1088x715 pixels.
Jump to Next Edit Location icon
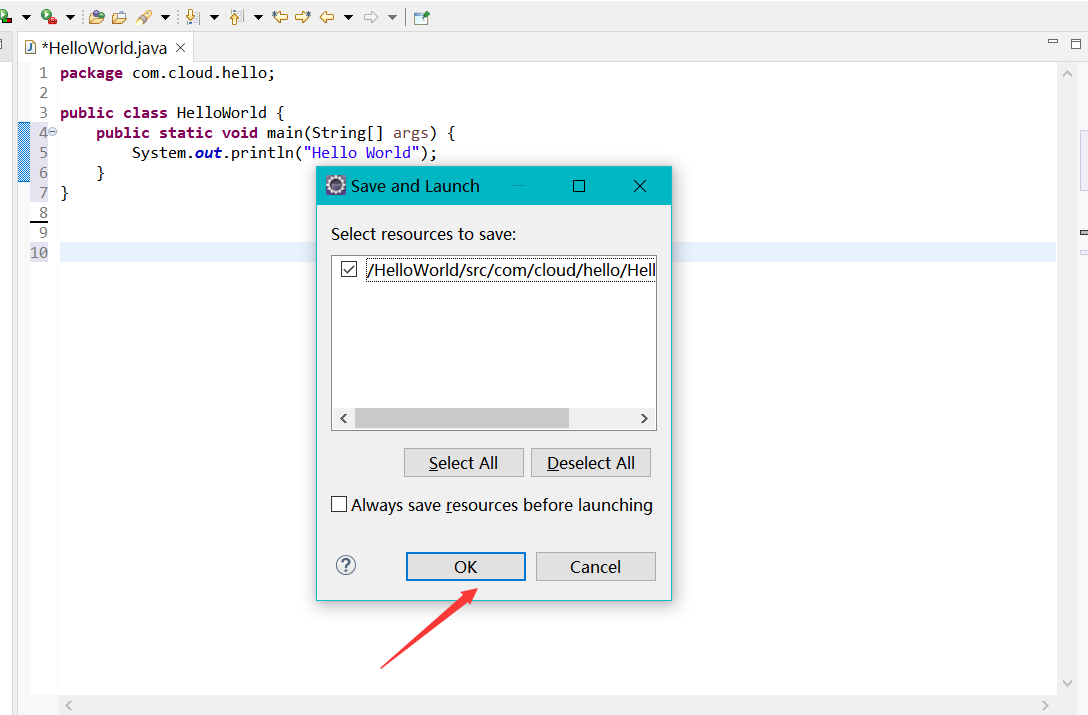coord(303,17)
